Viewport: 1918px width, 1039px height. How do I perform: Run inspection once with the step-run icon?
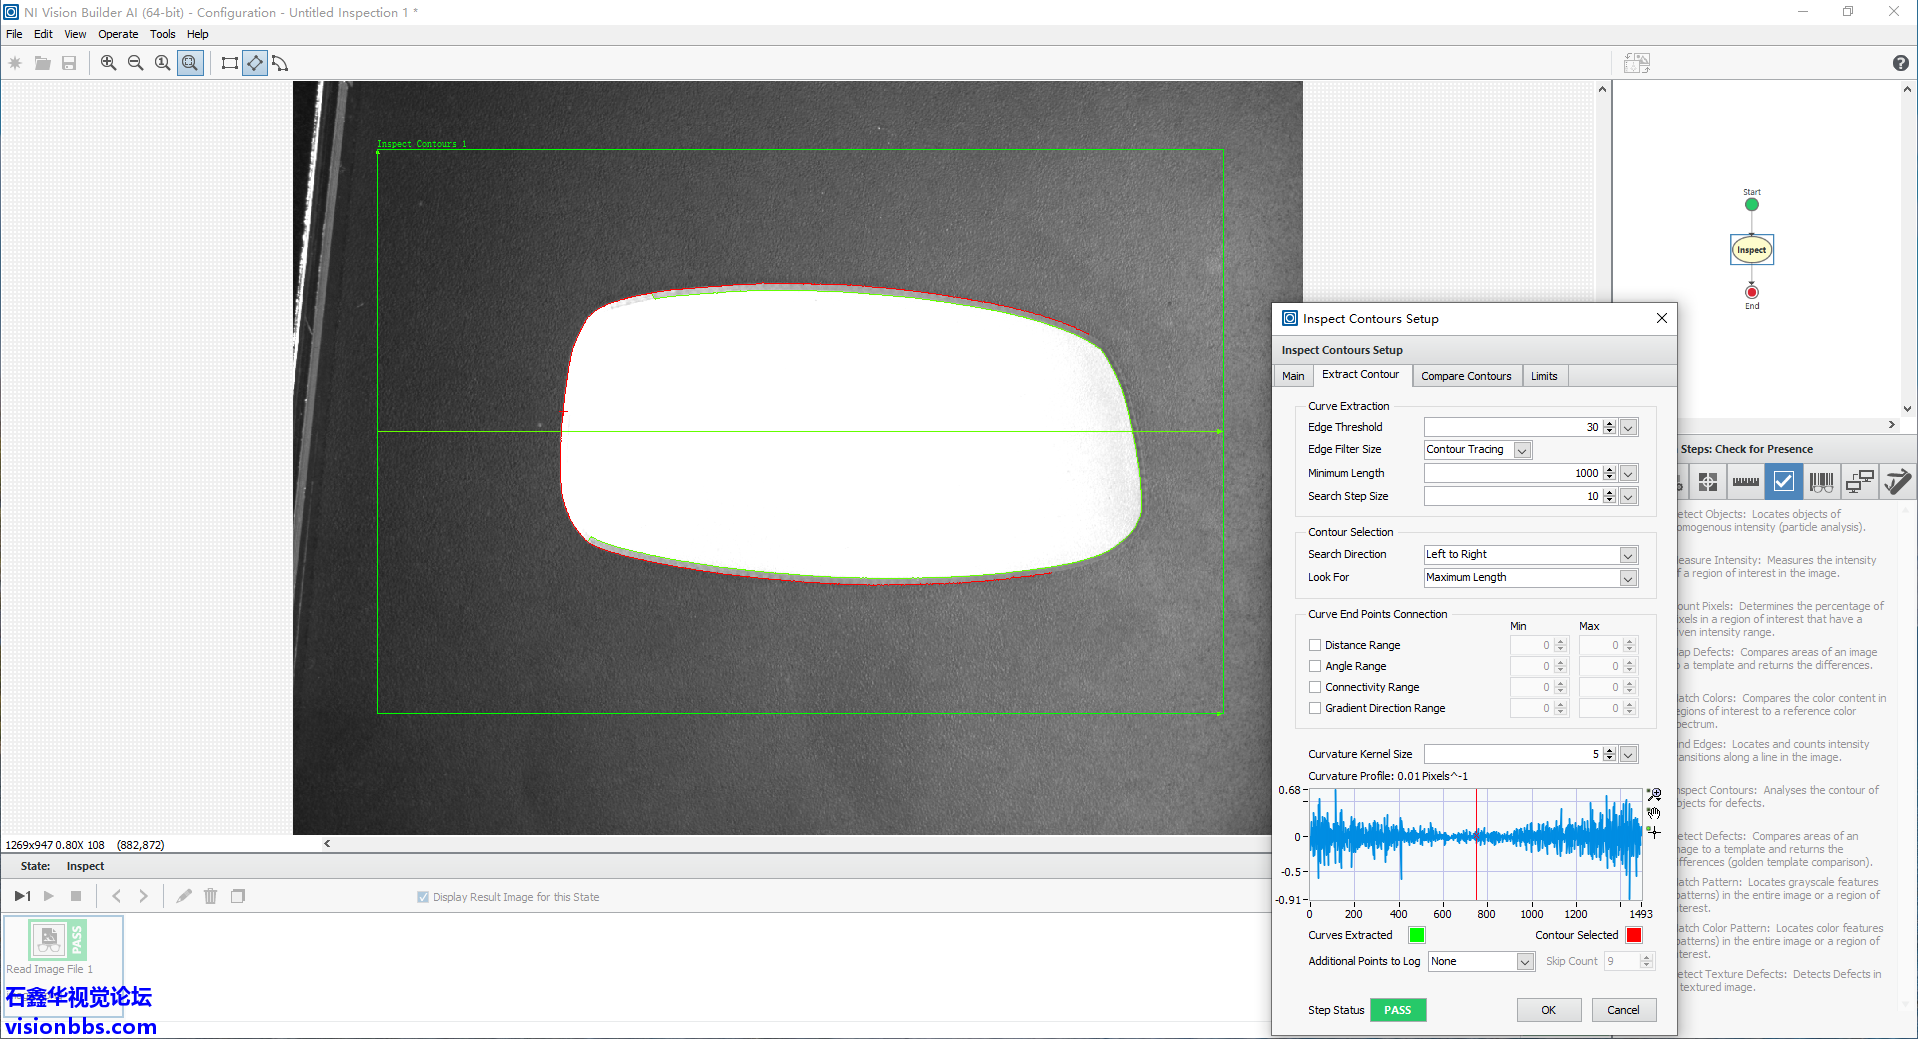(22, 896)
